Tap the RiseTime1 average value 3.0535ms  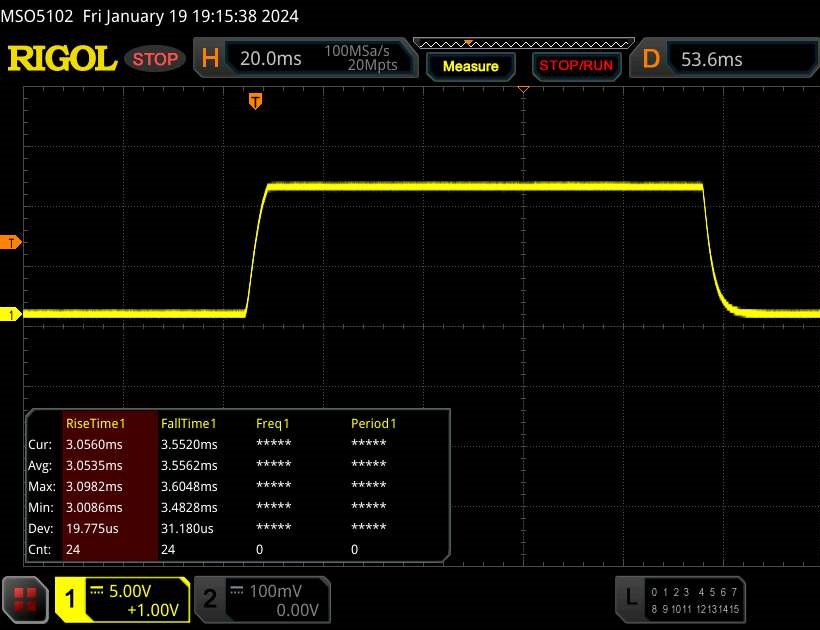[94, 465]
